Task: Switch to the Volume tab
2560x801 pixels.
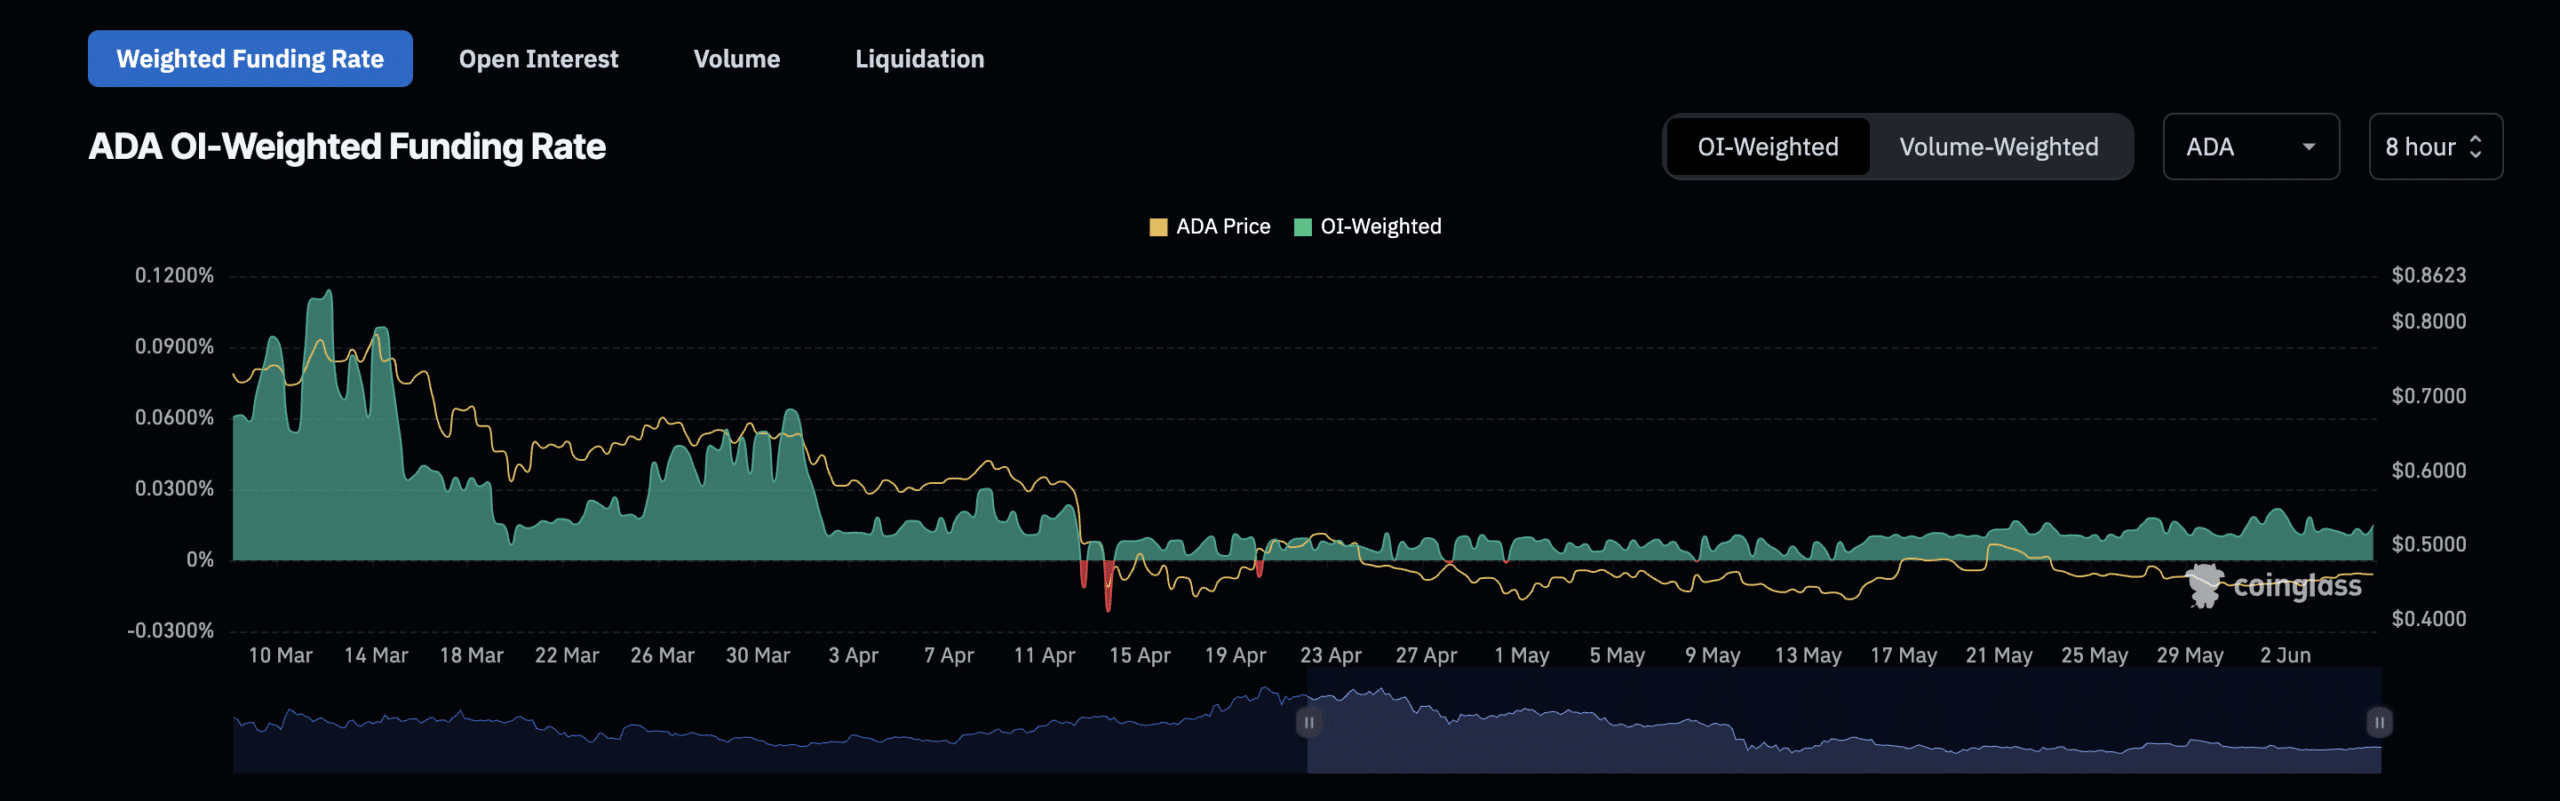Action: [x=736, y=59]
